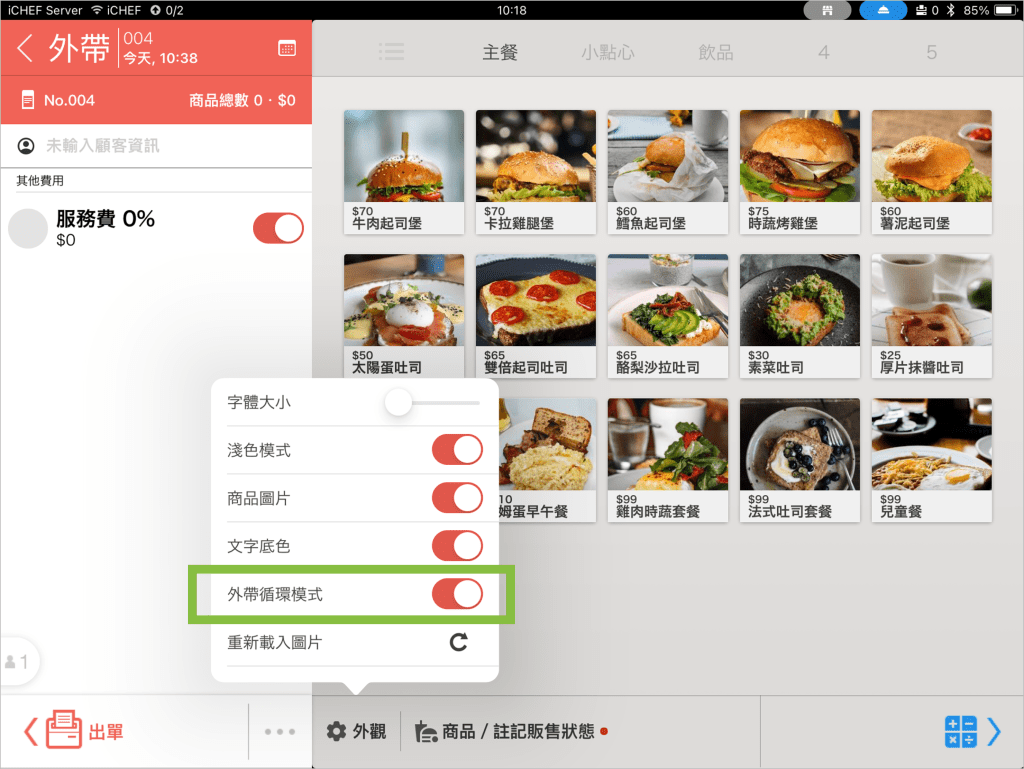Screen dimensions: 1024x769
Task: Open 商品 / 註記販售狀態 settings
Action: click(x=510, y=731)
